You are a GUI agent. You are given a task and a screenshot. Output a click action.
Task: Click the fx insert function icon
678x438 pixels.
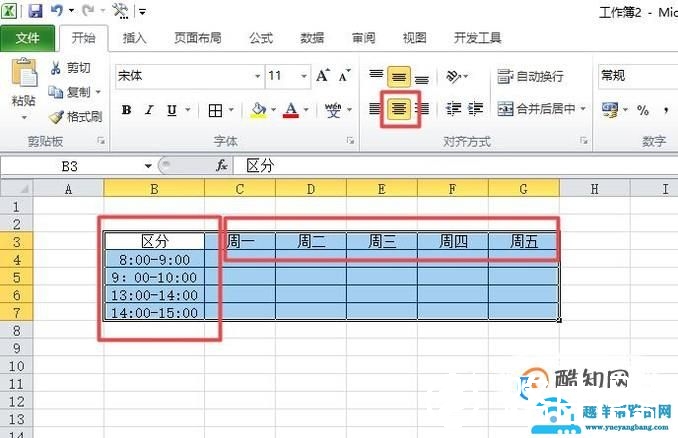222,165
